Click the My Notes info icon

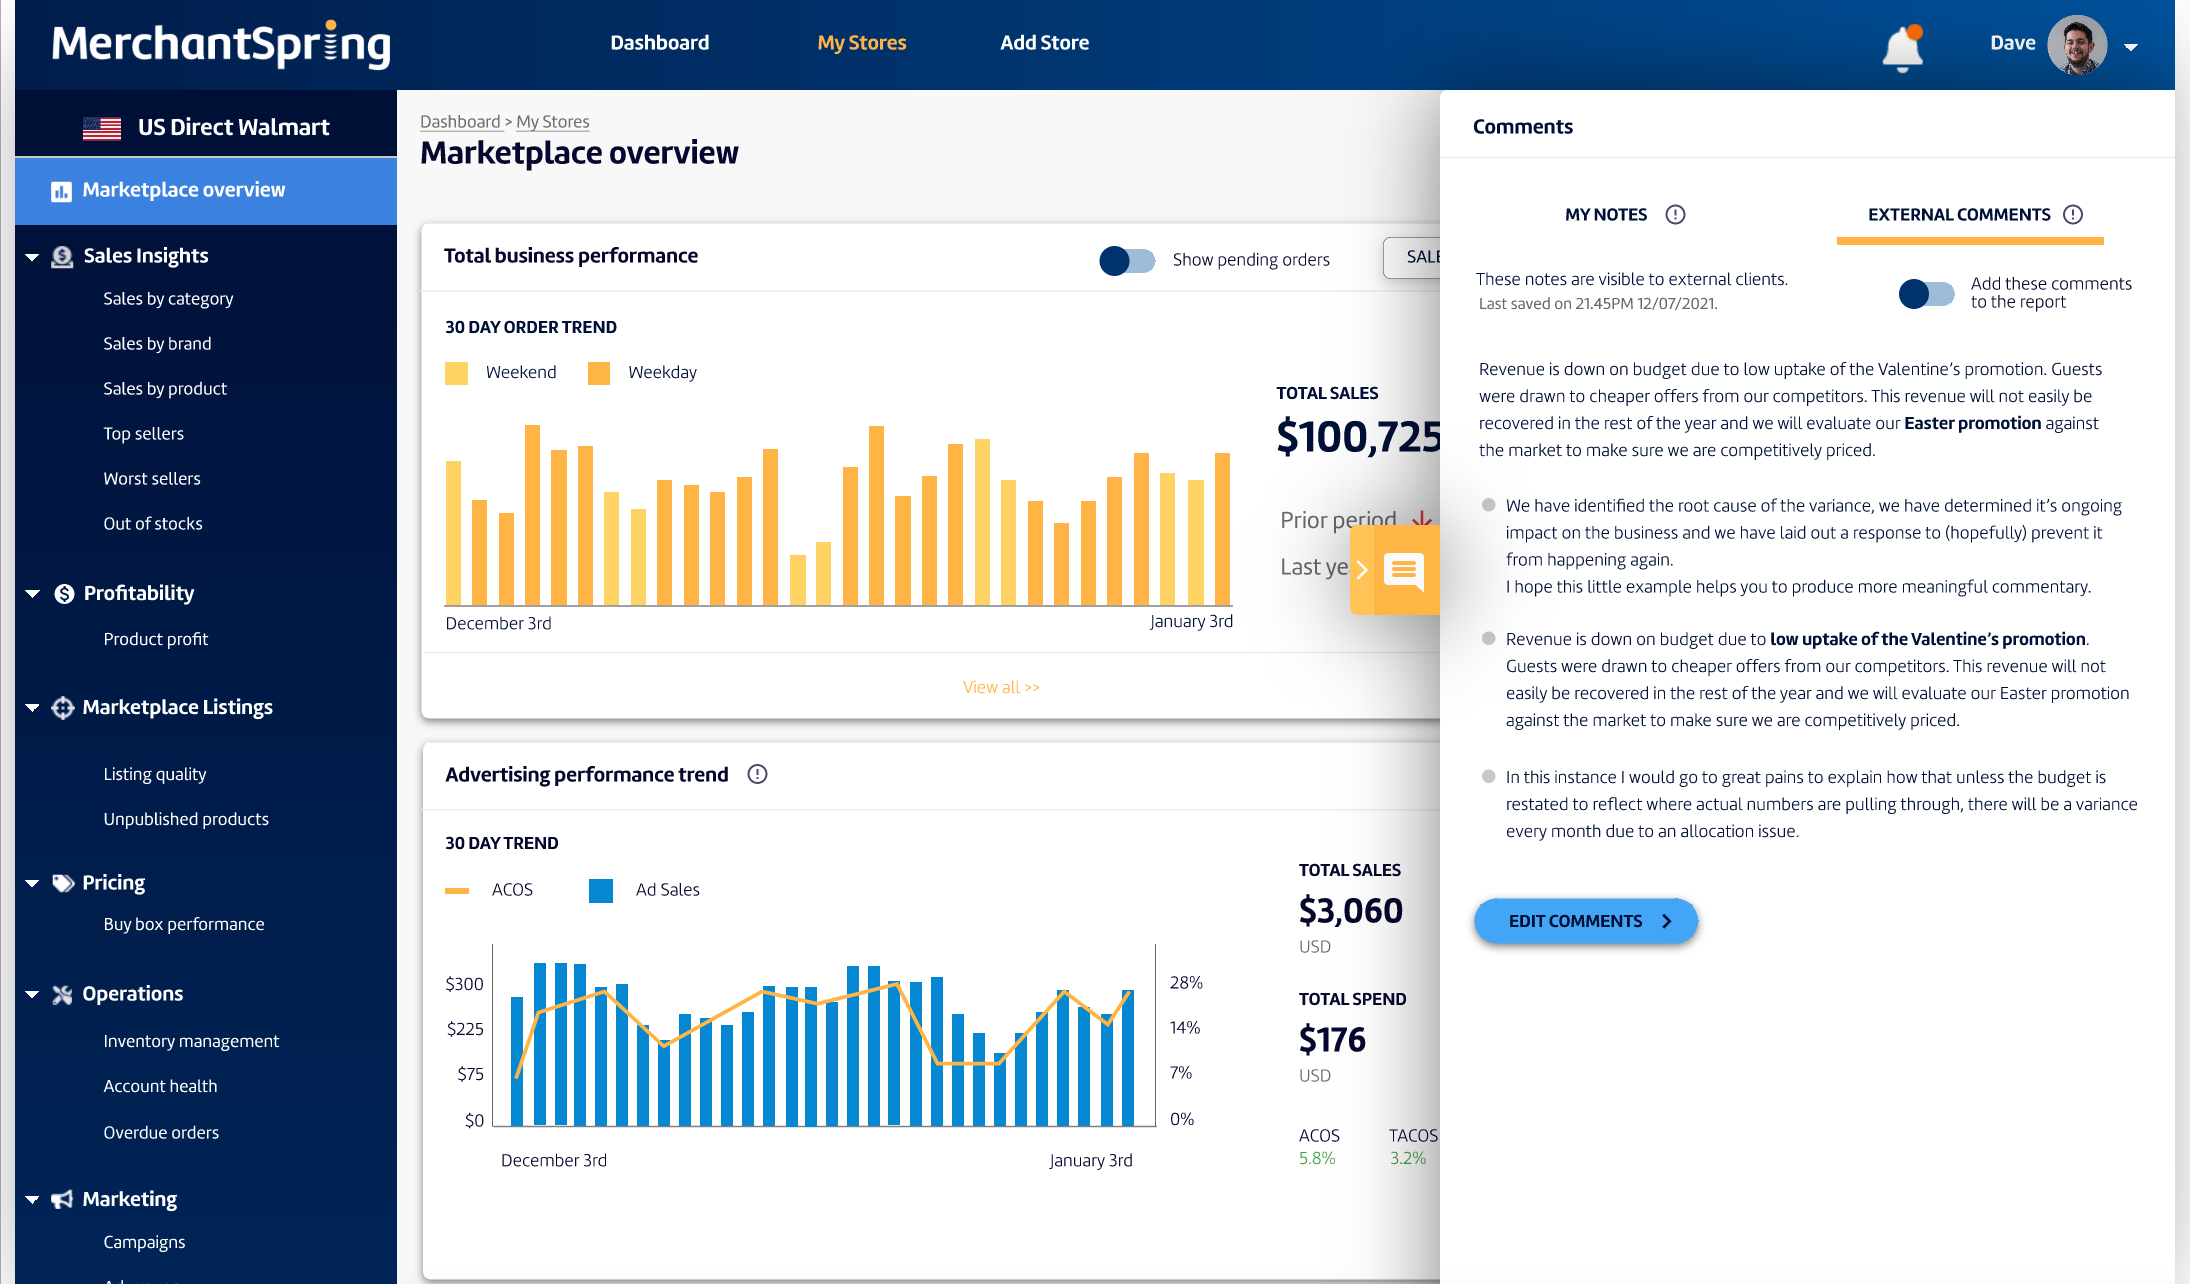coord(1675,214)
